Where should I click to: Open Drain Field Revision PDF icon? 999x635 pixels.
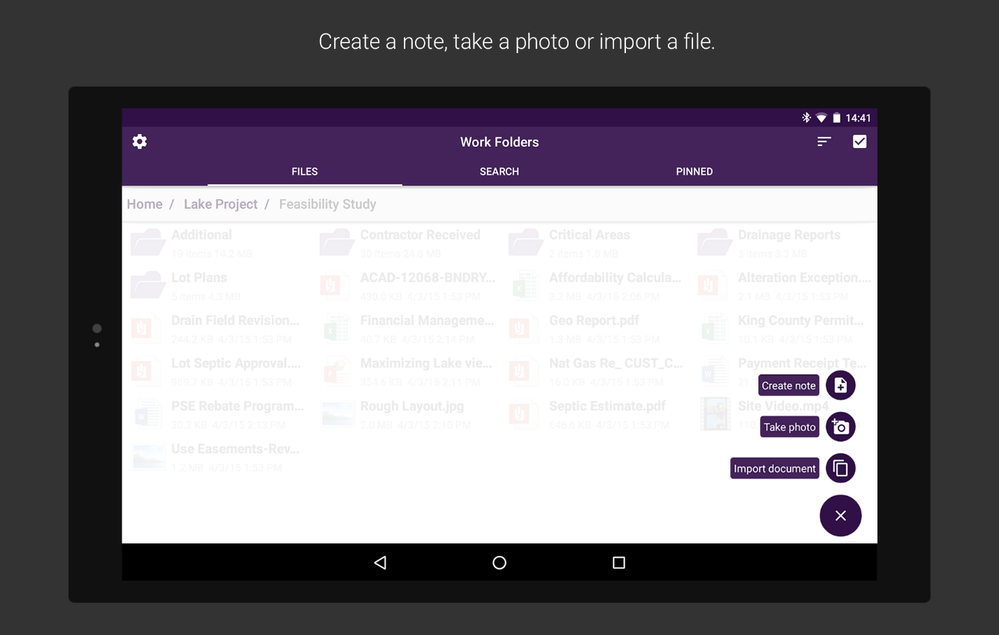click(147, 328)
